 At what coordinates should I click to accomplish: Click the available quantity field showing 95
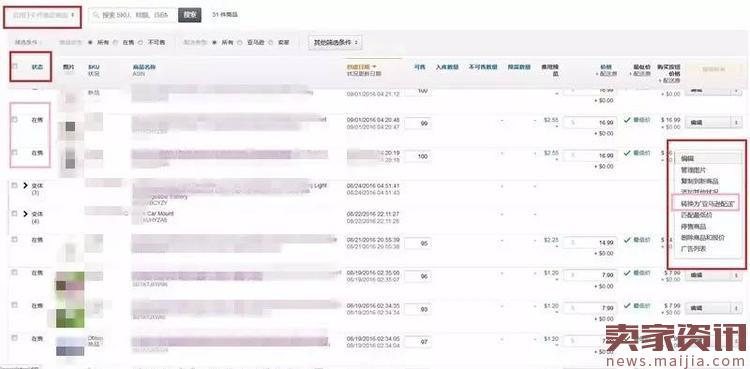coord(418,243)
